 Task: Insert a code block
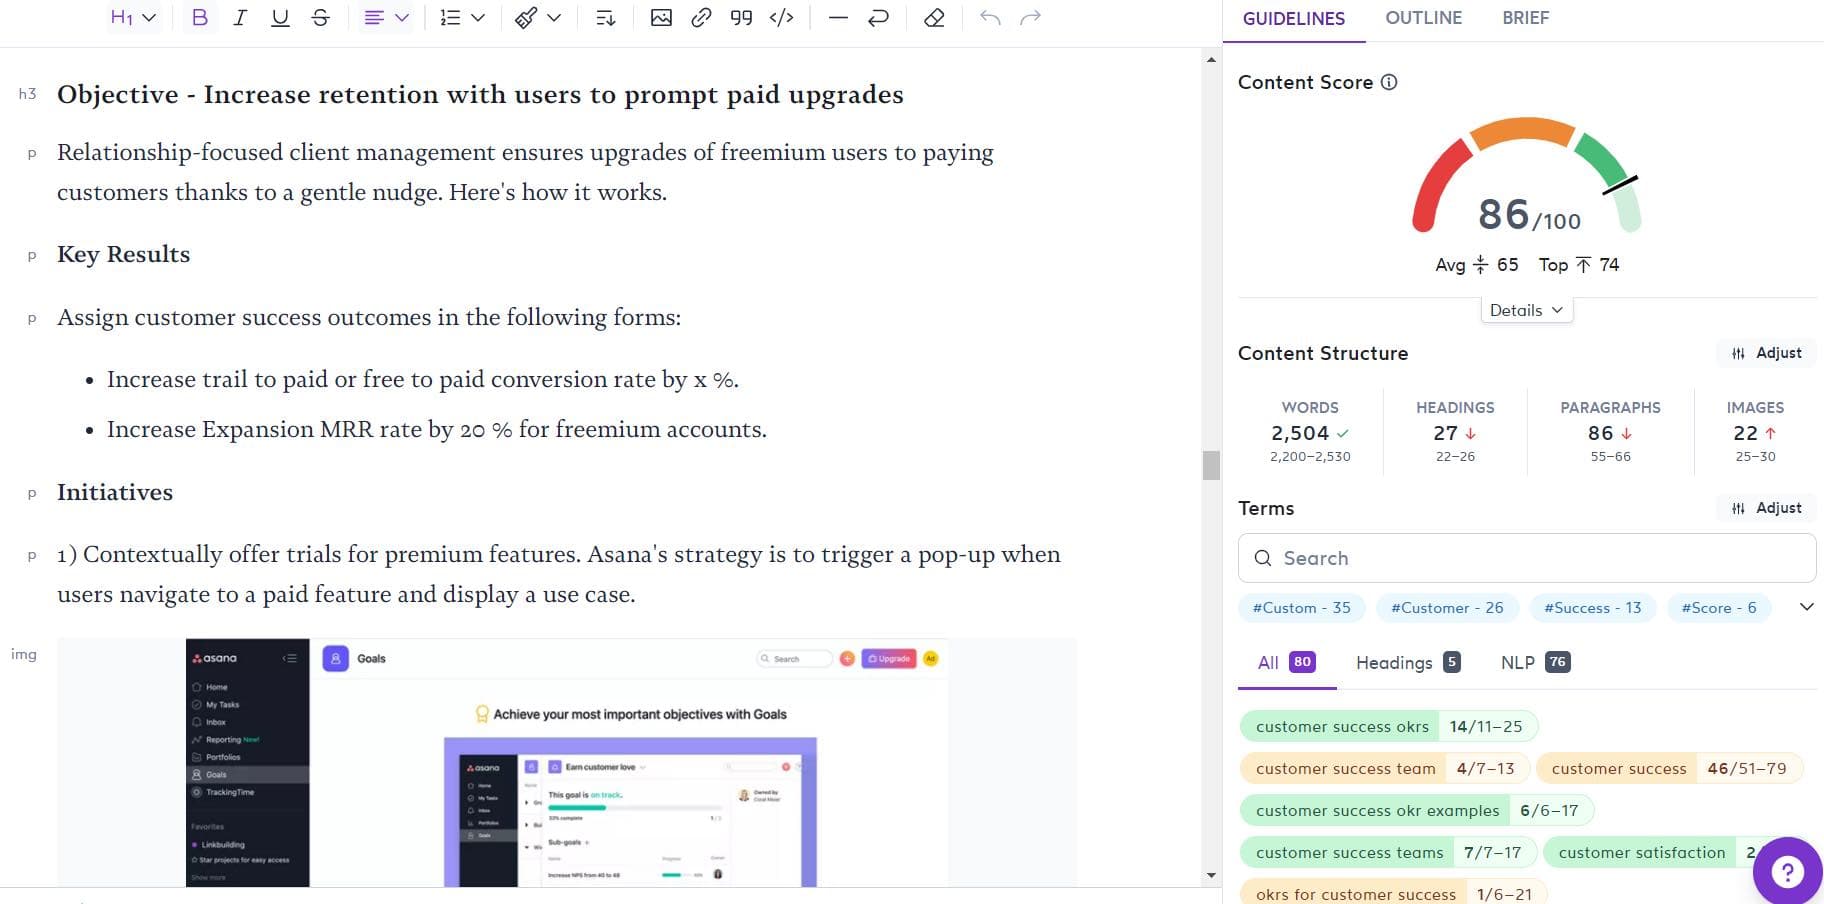click(781, 18)
